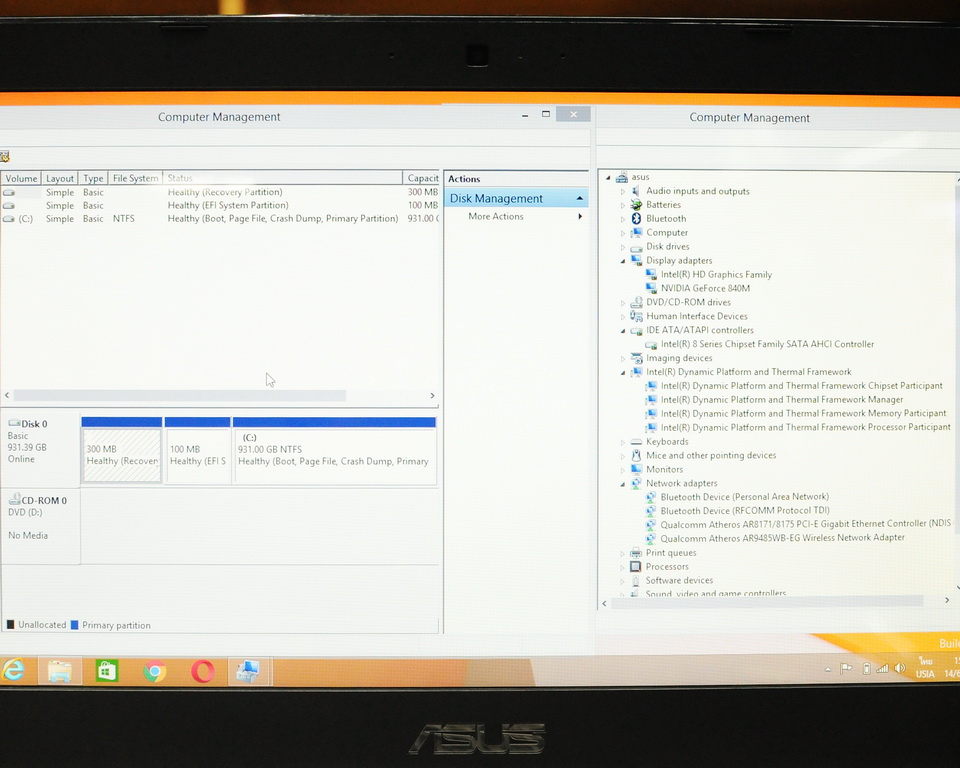Collapse the asus root node
This screenshot has width=960, height=768.
[608, 178]
